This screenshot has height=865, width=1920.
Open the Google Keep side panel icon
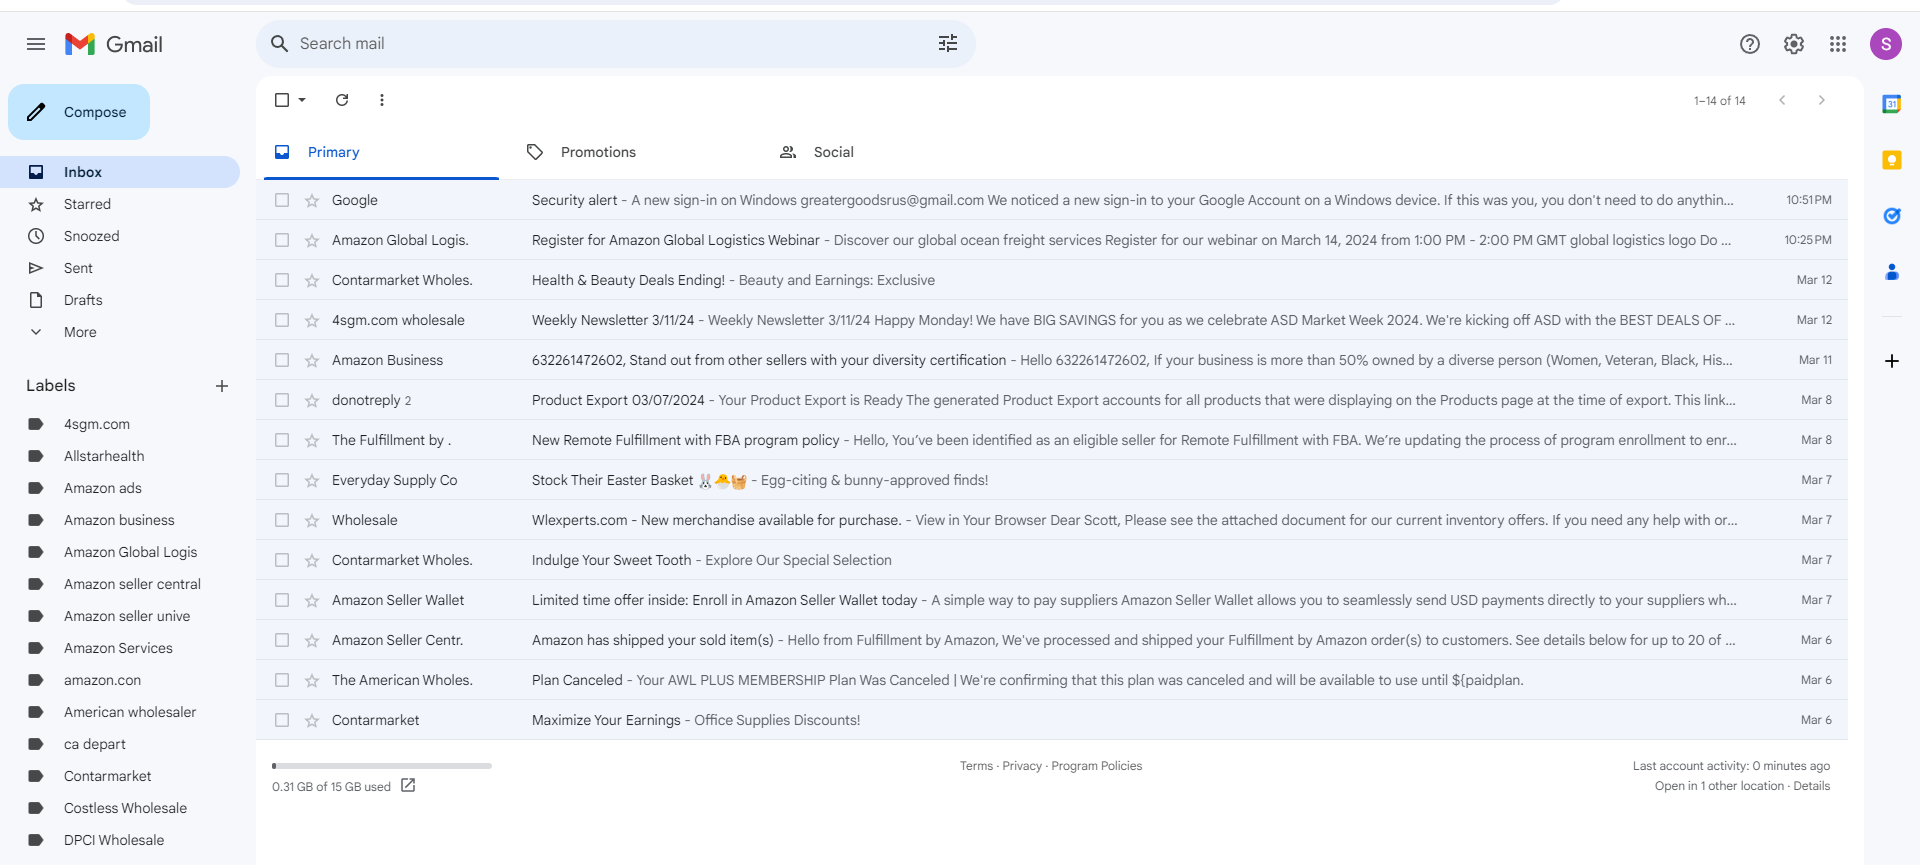click(1892, 160)
